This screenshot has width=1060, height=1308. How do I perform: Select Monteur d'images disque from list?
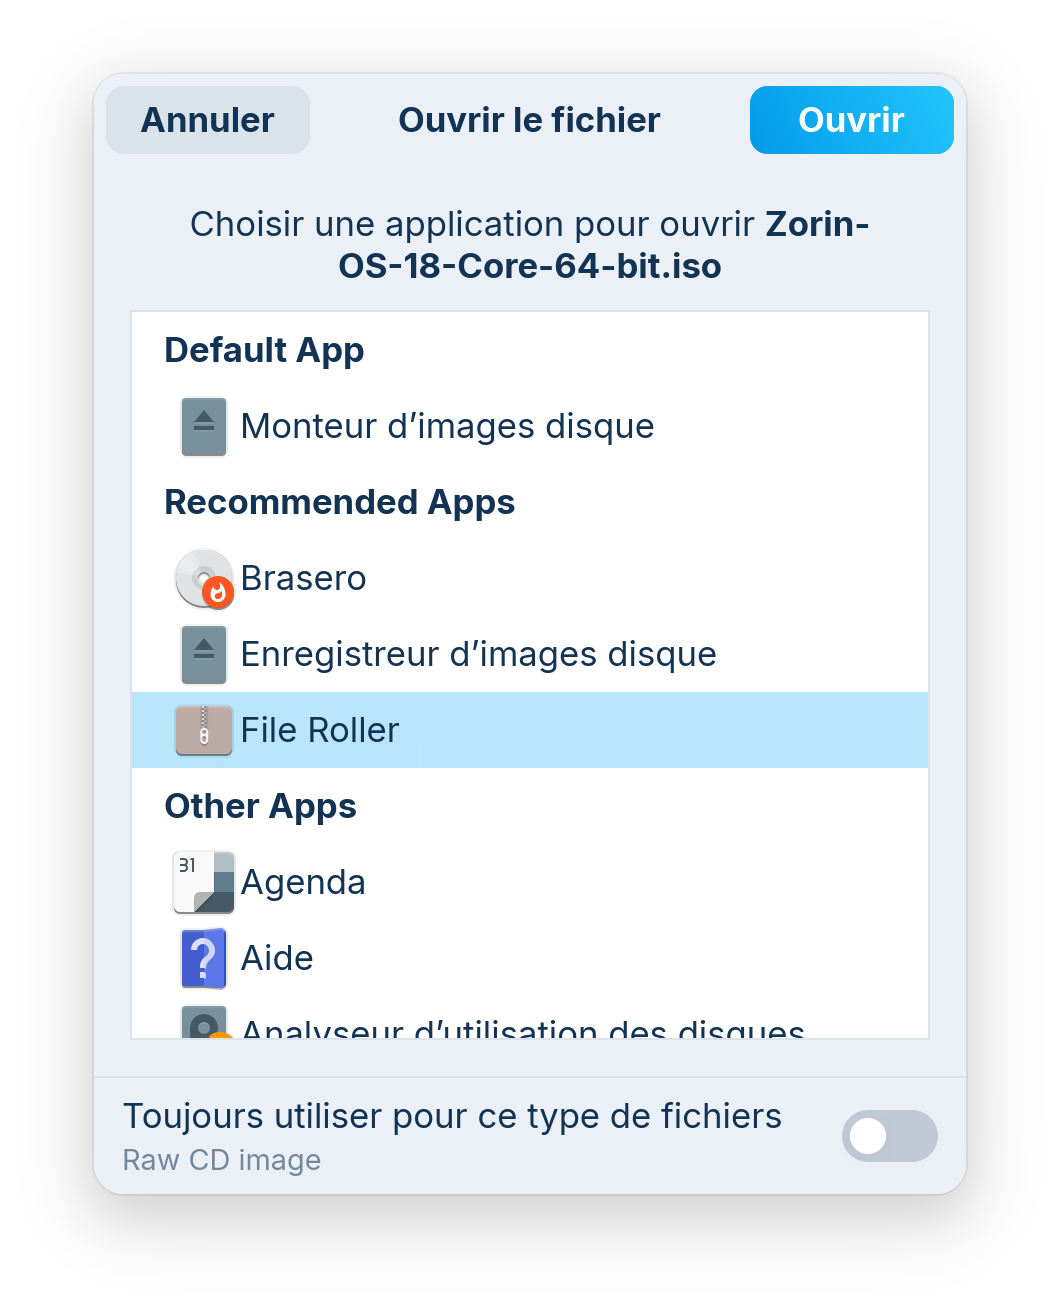[x=447, y=427]
